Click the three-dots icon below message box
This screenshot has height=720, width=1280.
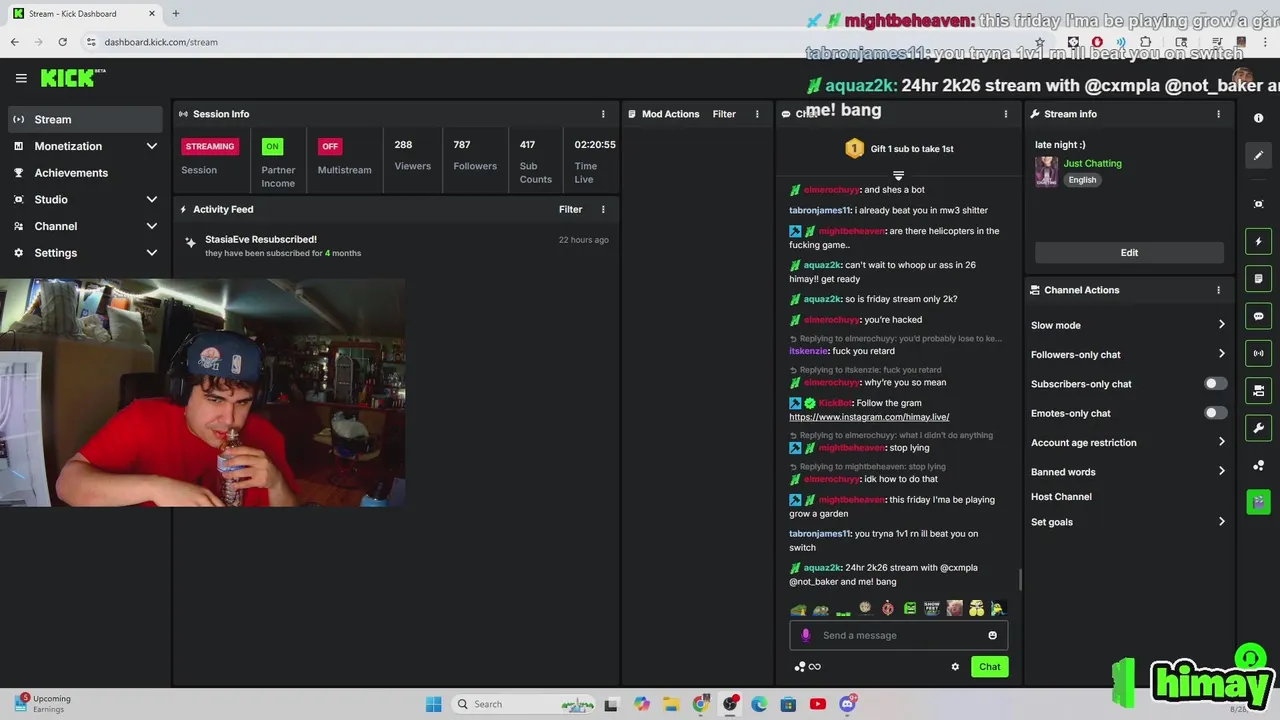click(799, 667)
